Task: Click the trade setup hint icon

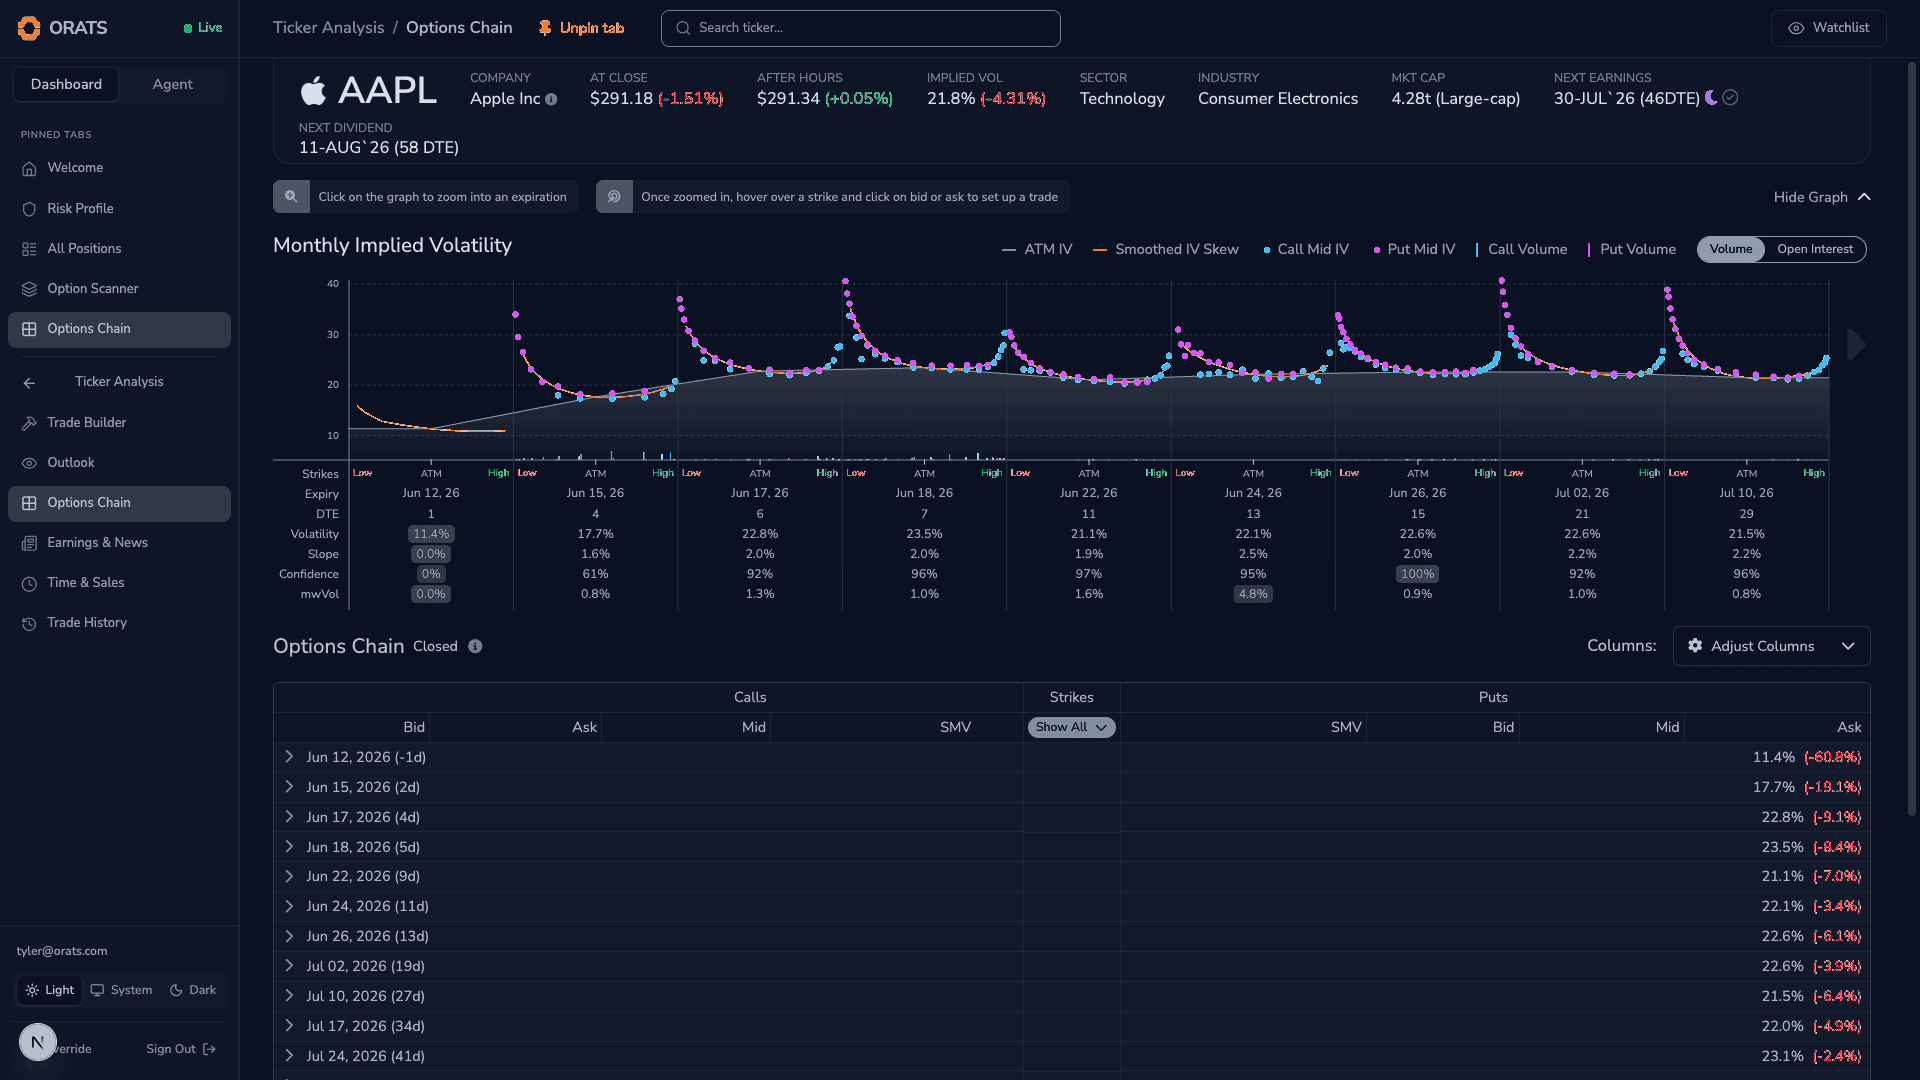Action: point(614,197)
